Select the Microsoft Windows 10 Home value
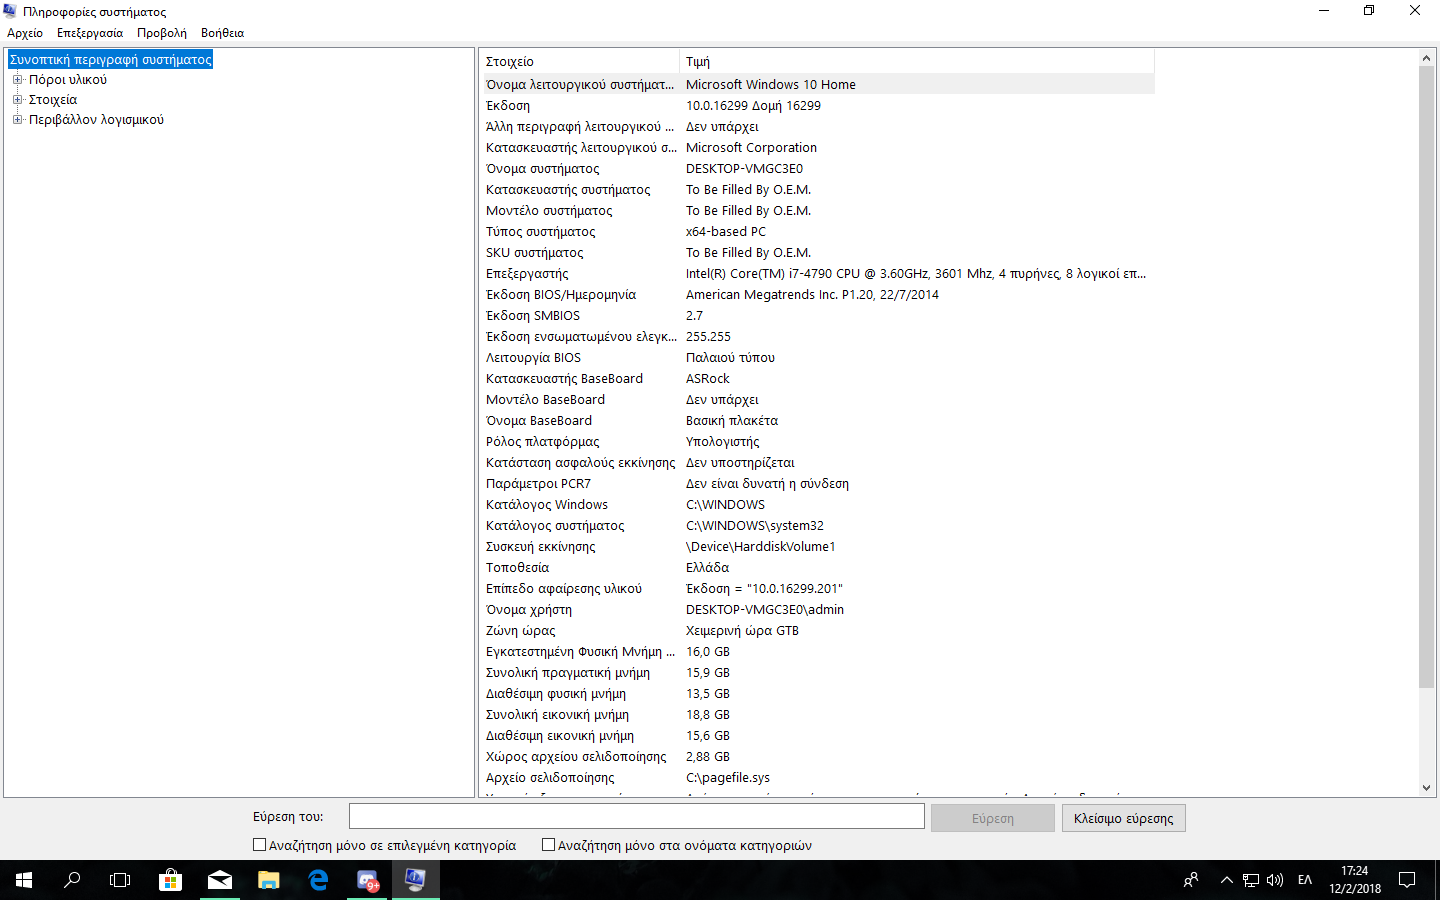 771,85
